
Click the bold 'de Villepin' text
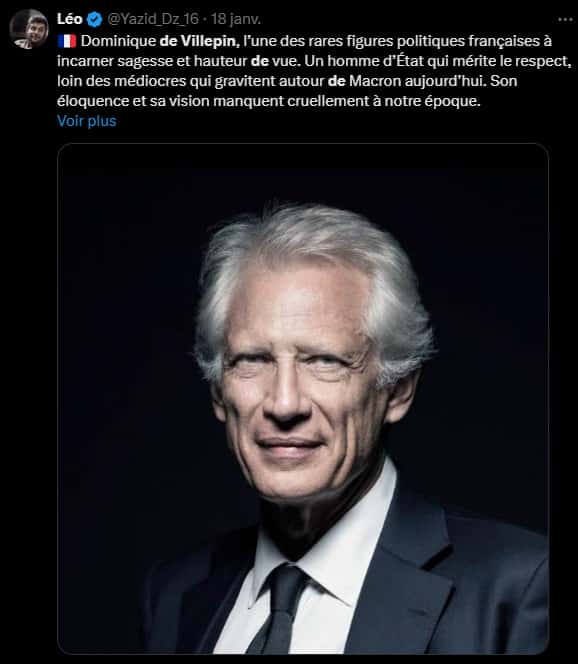click(x=199, y=41)
